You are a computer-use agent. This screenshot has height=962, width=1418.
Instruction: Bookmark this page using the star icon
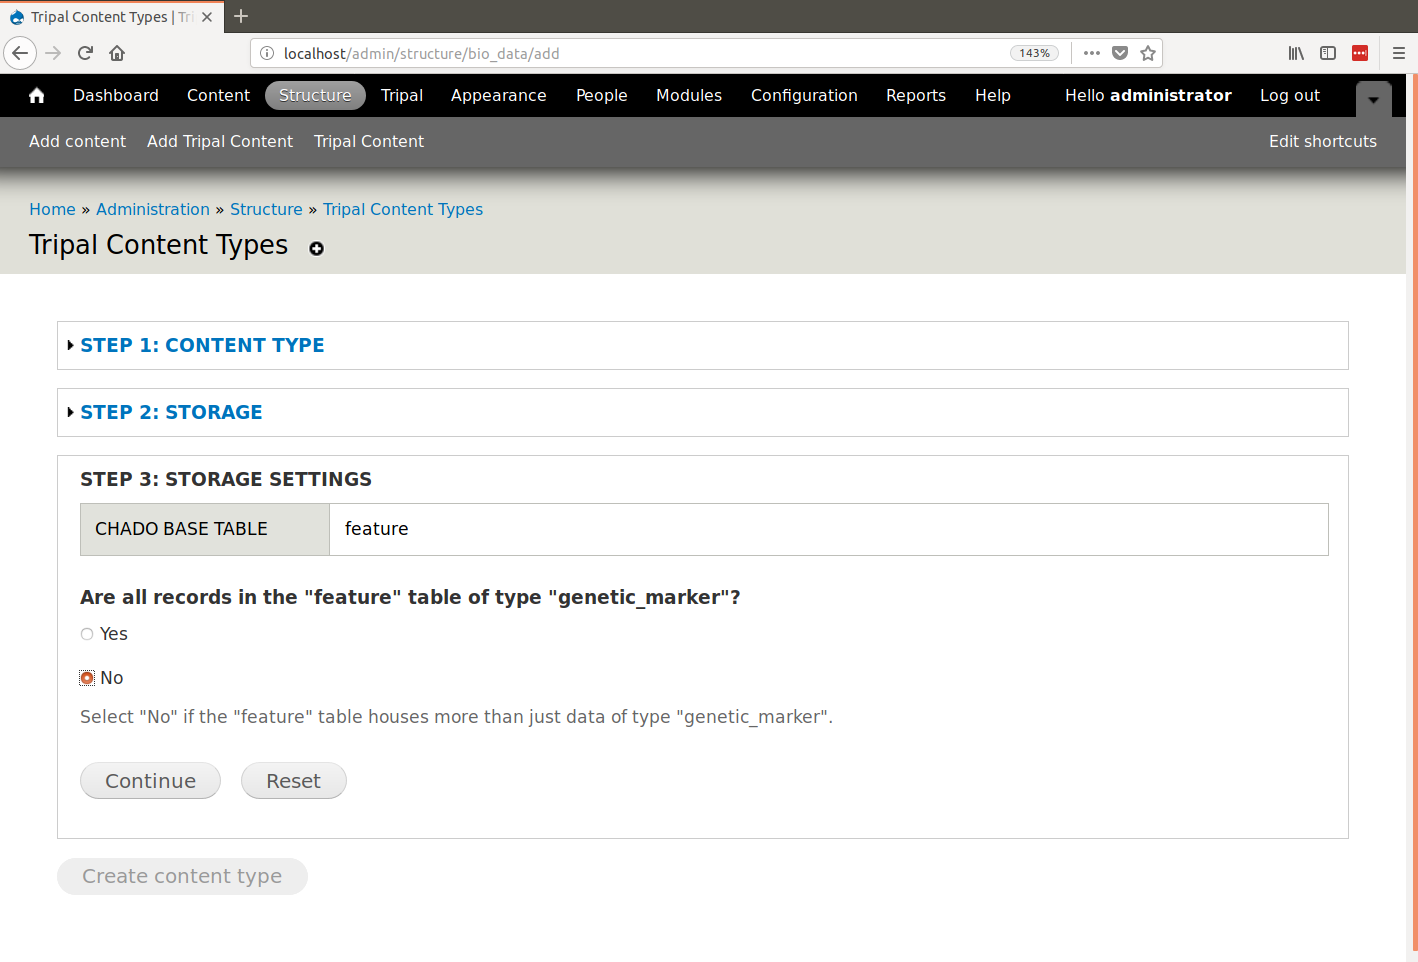pos(1148,53)
